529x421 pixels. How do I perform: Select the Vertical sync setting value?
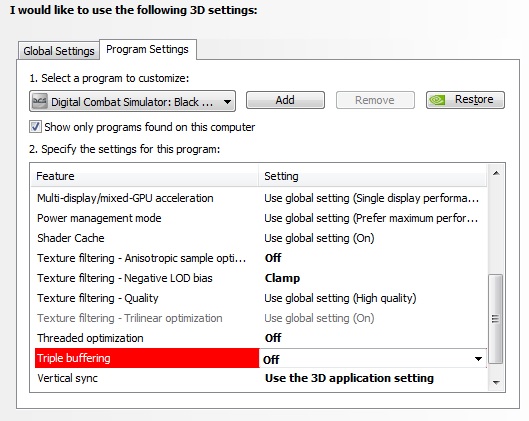click(x=349, y=378)
